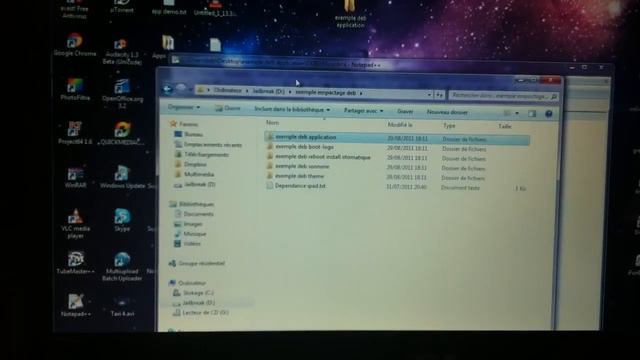Sort by the Modifié le column header
The image size is (640, 360).
click(400, 124)
